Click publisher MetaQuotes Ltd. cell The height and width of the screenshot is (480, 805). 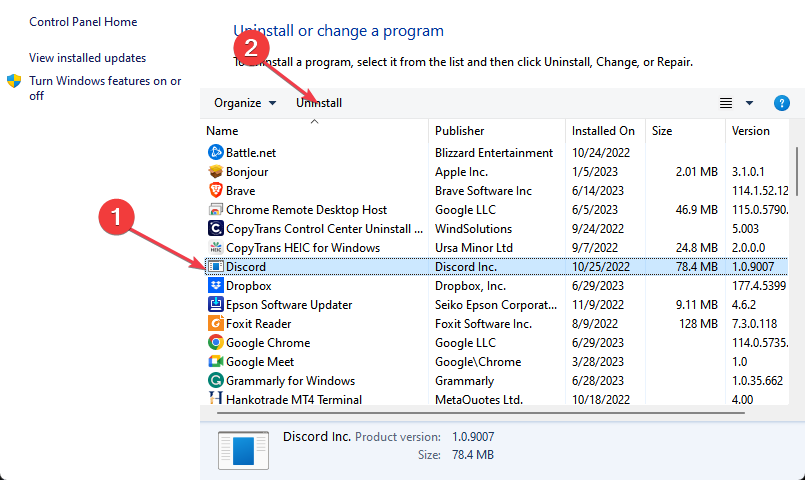pyautogui.click(x=478, y=399)
